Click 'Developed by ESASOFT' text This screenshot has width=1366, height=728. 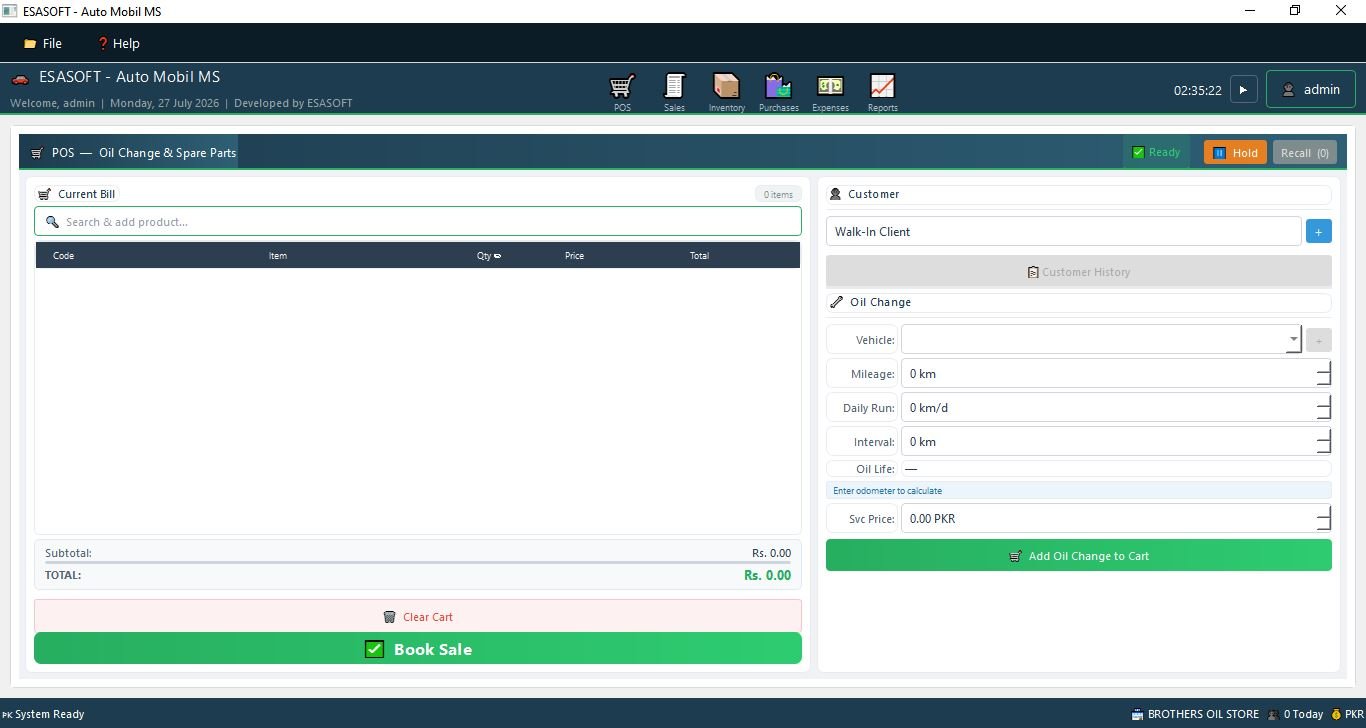(x=293, y=103)
